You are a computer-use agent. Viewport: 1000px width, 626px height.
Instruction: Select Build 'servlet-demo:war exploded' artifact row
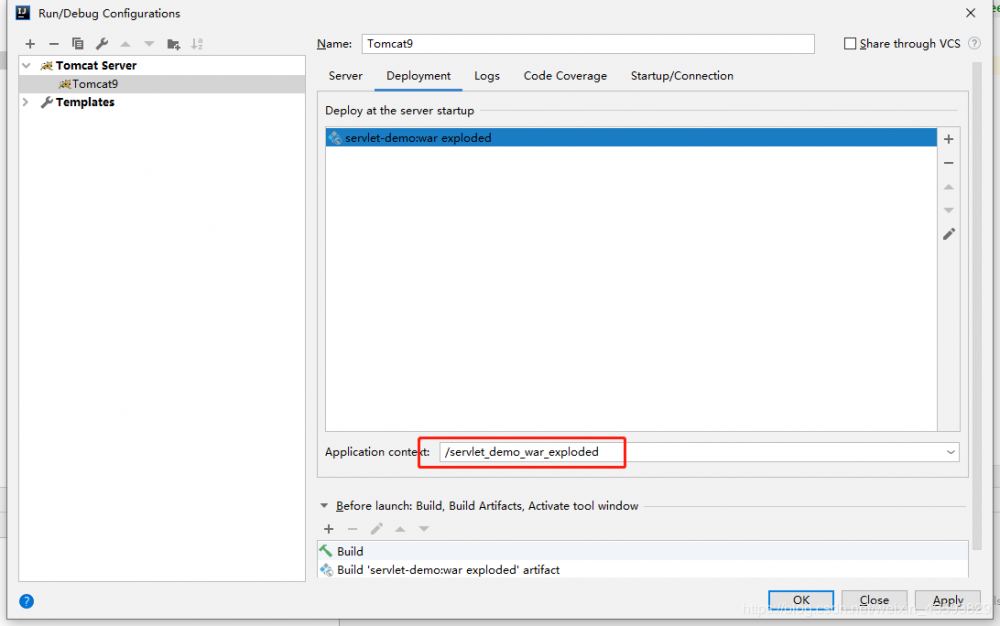[642, 569]
